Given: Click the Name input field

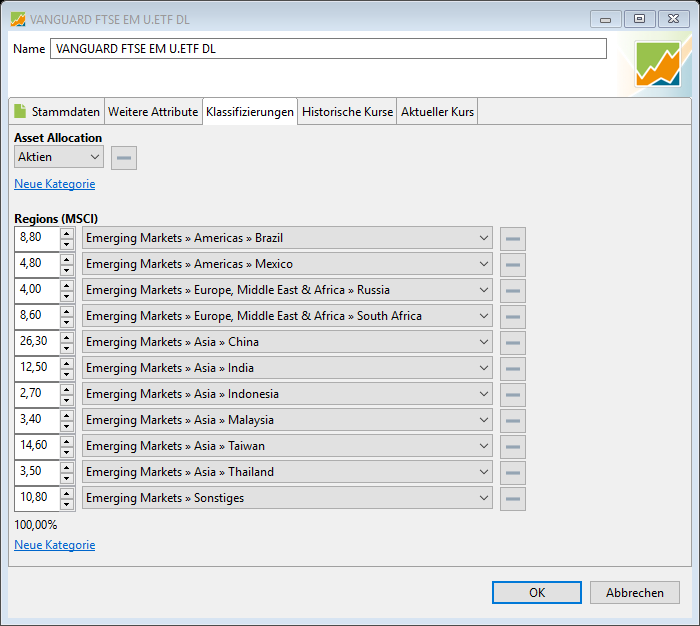Looking at the screenshot, I should tap(328, 48).
